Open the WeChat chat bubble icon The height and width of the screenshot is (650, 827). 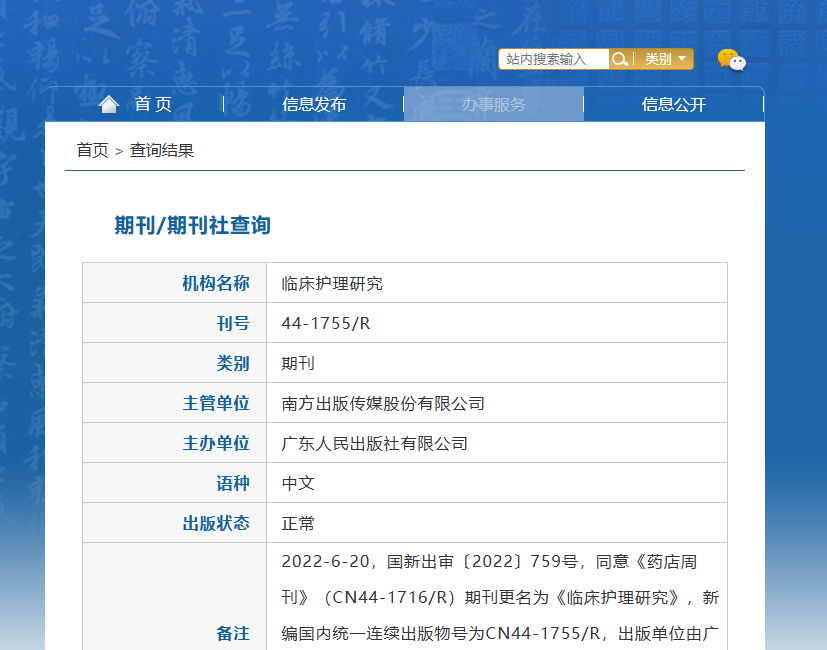pos(732,60)
